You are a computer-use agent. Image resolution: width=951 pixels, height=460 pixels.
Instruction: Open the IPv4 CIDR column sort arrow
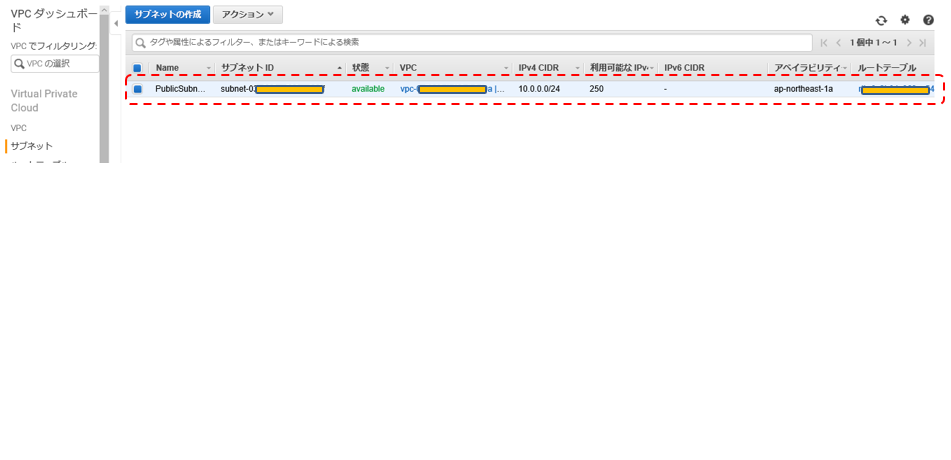578,68
